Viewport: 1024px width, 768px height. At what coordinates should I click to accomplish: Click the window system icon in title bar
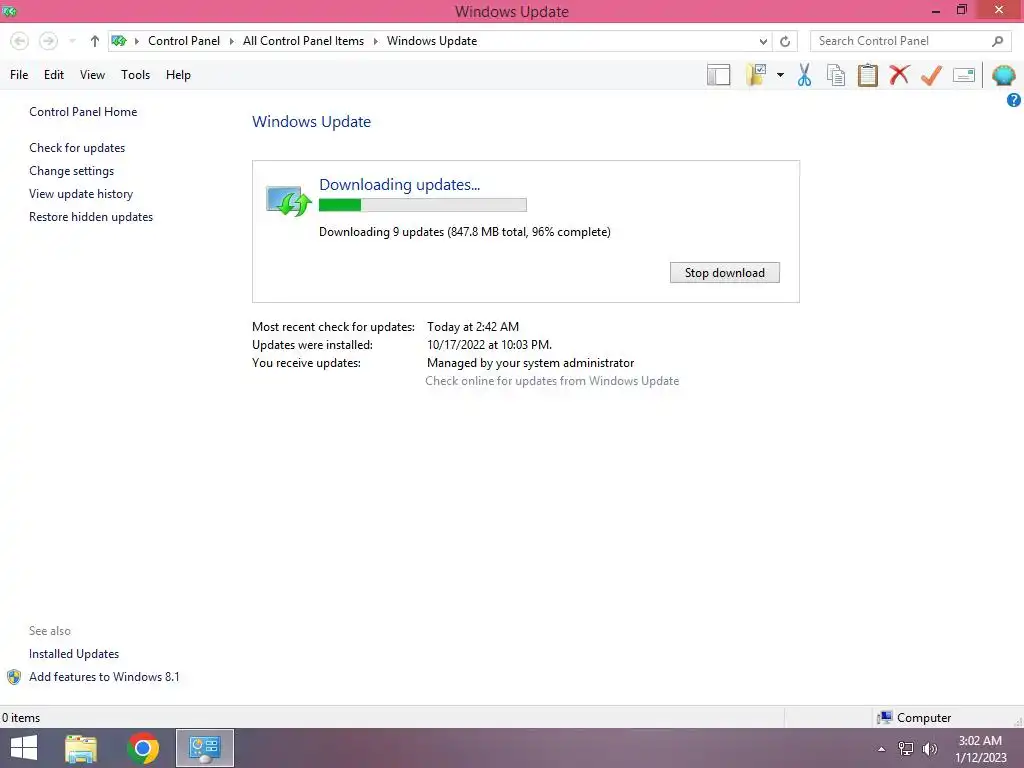pos(9,11)
